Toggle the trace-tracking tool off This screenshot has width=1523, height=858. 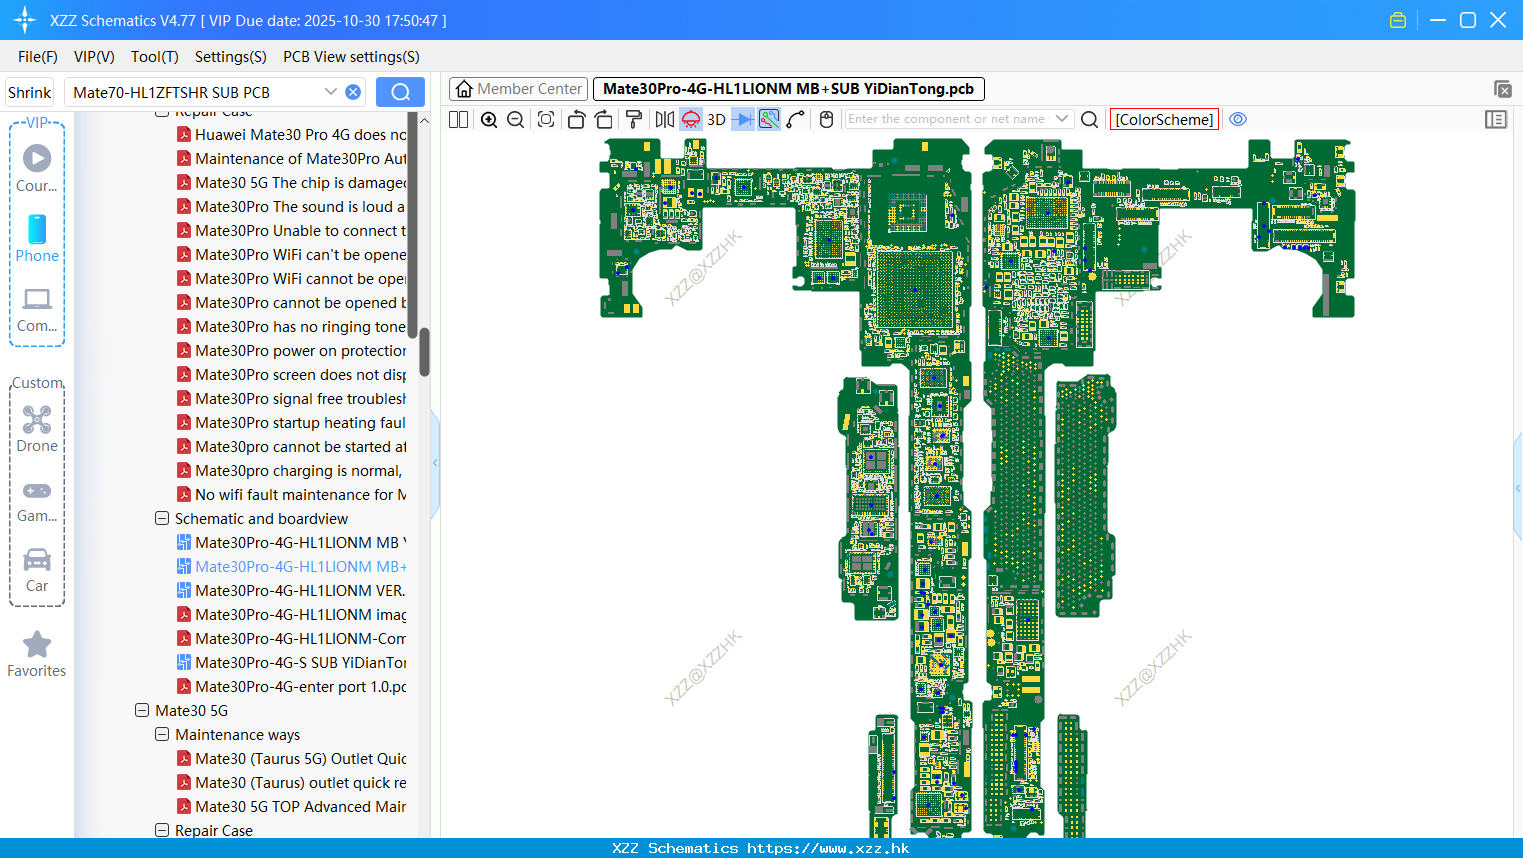pos(767,118)
